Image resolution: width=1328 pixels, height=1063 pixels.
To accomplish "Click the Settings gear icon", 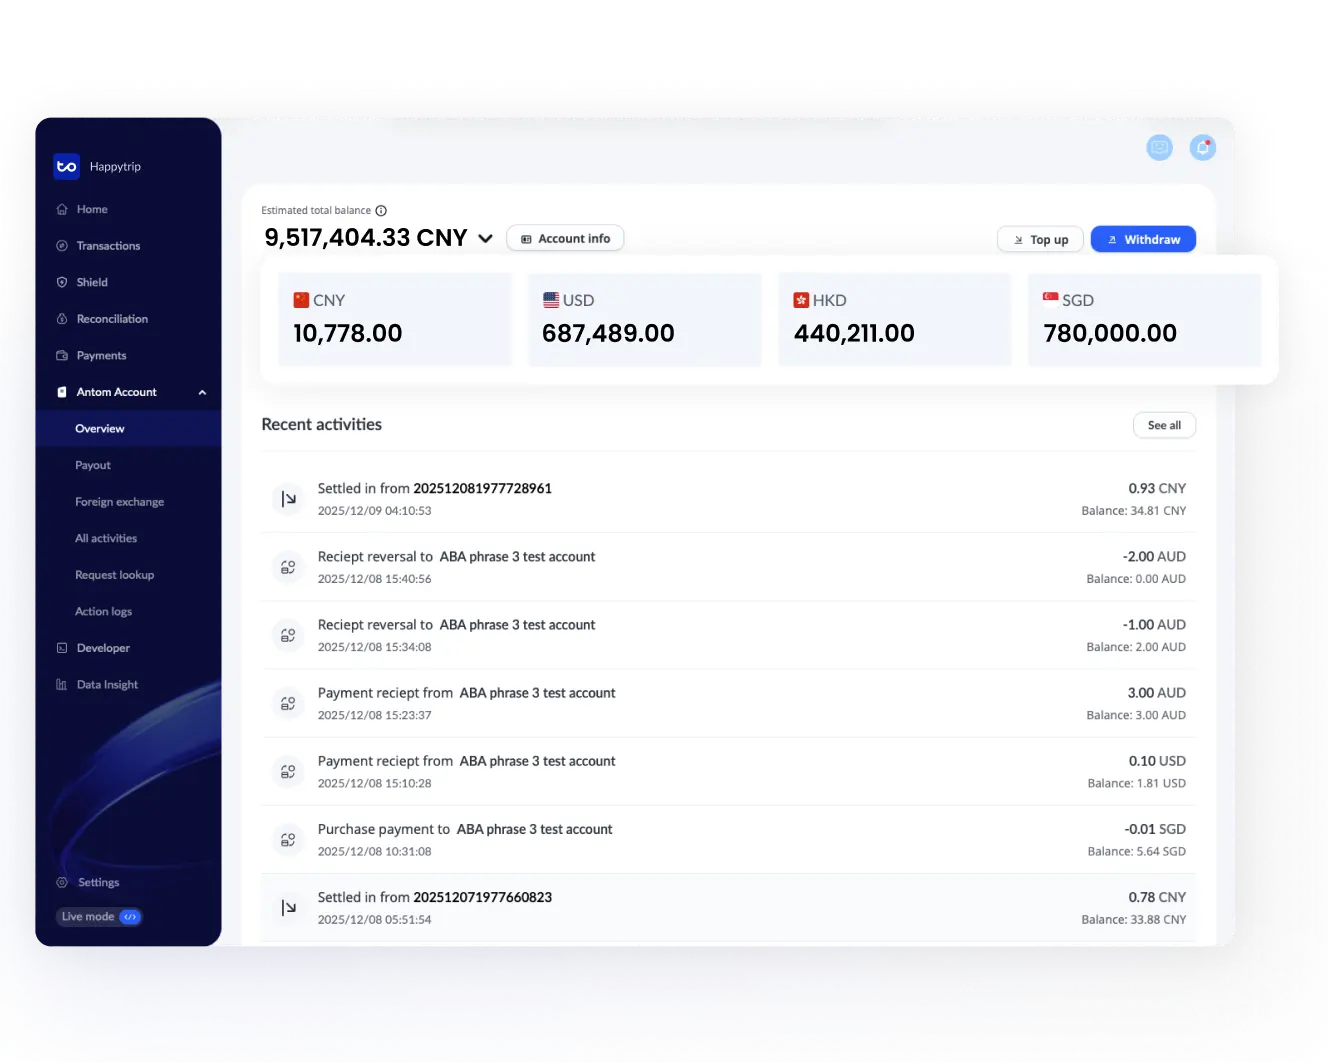I will (x=62, y=882).
